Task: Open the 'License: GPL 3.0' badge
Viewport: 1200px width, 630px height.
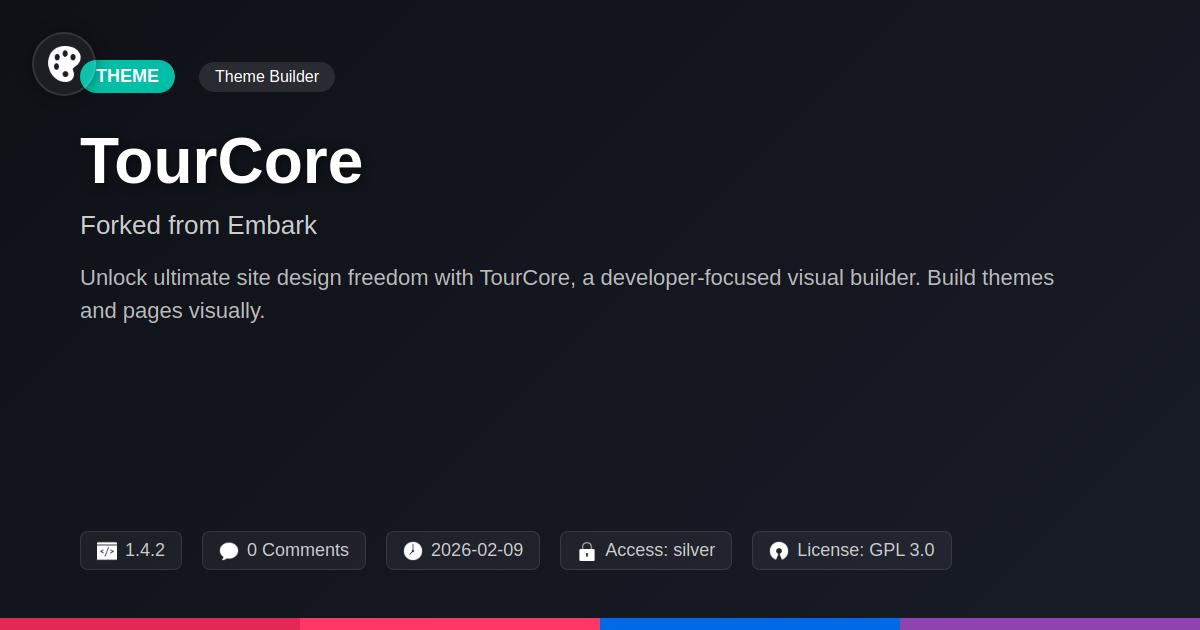Action: pos(852,550)
